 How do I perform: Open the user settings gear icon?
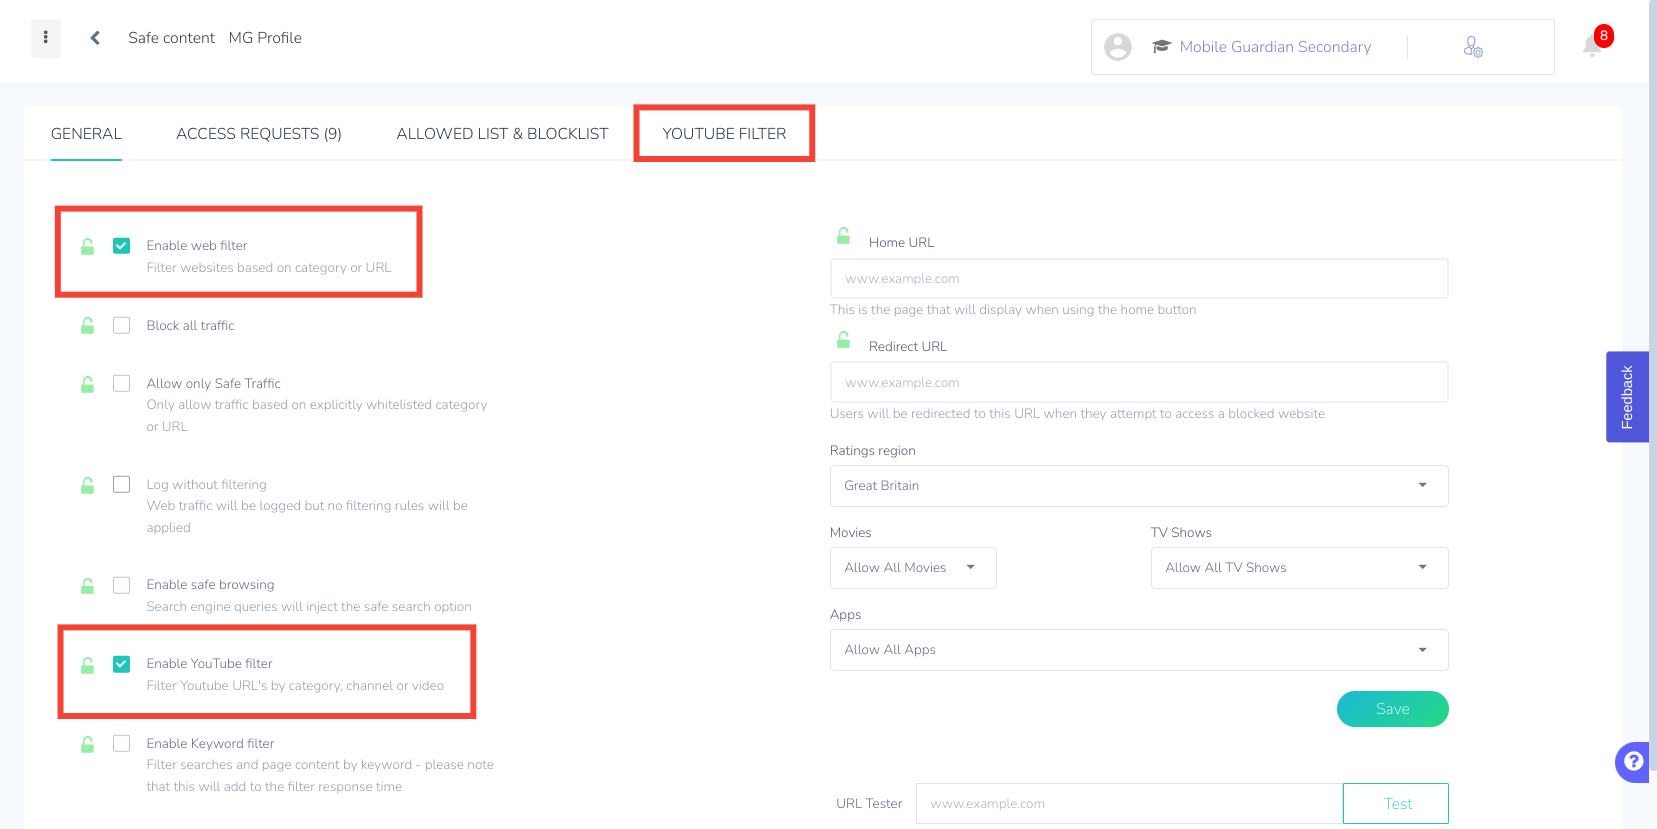pos(1473,47)
